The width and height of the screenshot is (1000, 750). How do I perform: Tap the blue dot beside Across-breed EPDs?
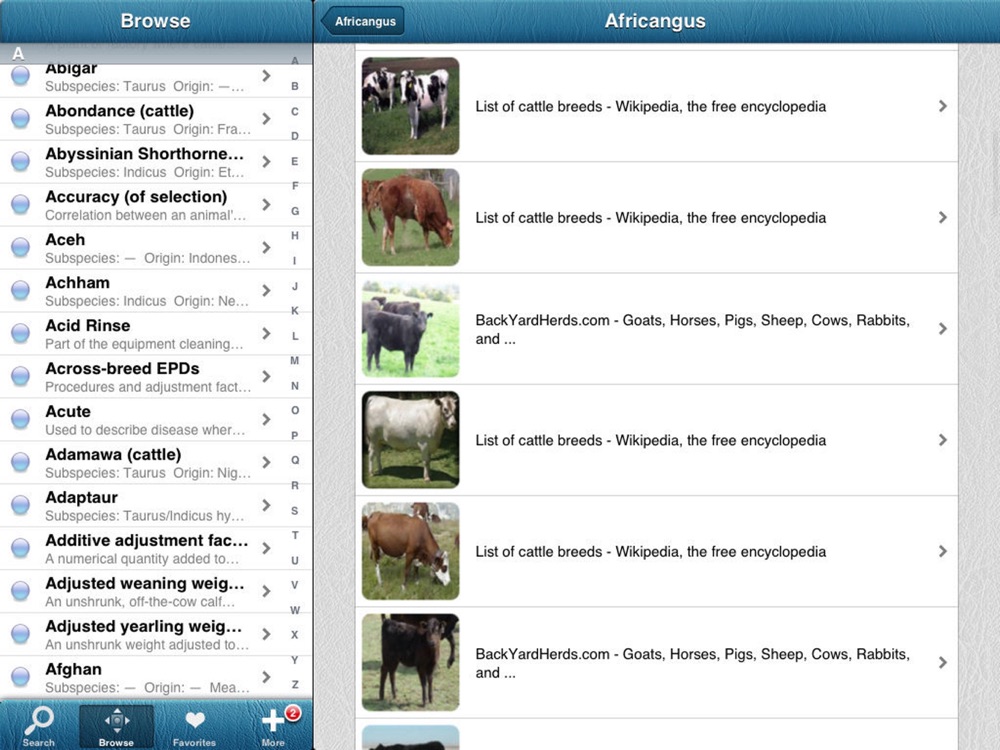20,376
